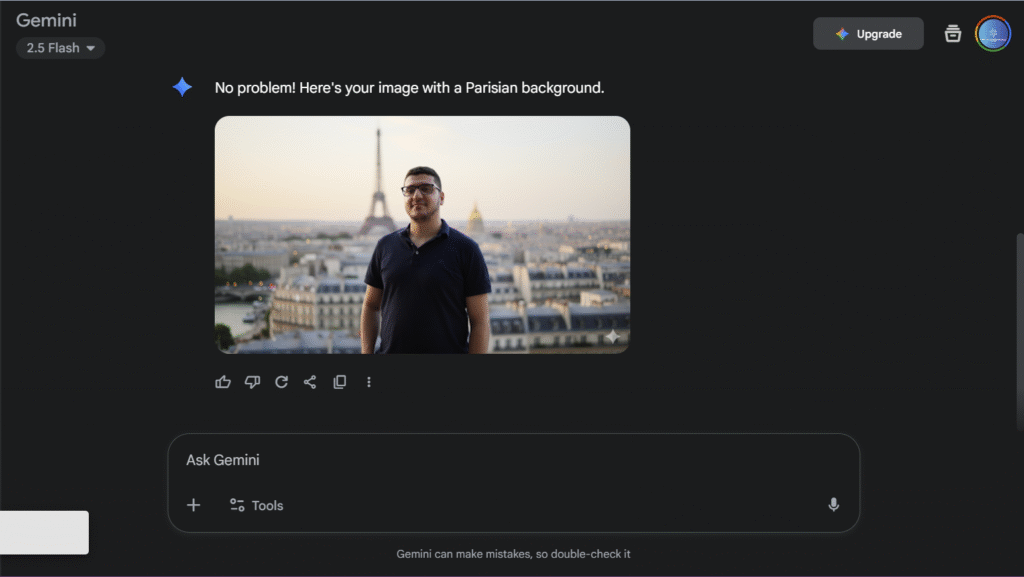Click the Upgrade button
The height and width of the screenshot is (577, 1024).
(867, 34)
